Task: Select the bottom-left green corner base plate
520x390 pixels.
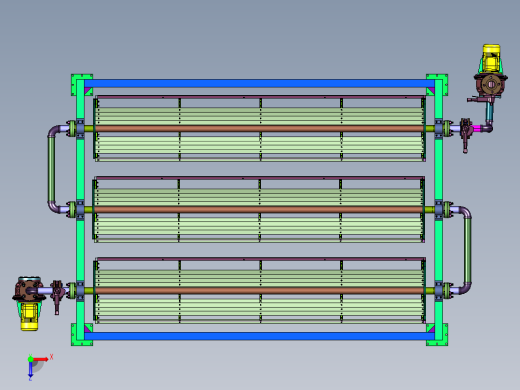Action: (x=74, y=335)
